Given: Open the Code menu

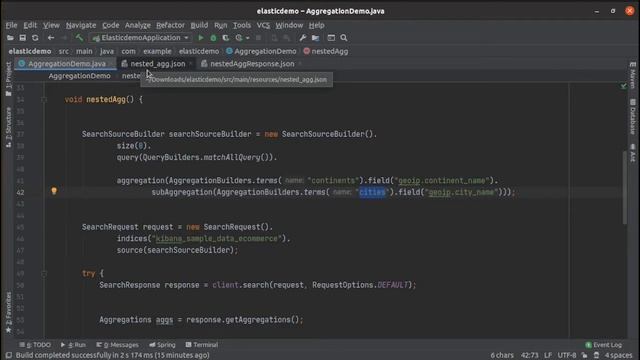Looking at the screenshot, I should click(111, 25).
